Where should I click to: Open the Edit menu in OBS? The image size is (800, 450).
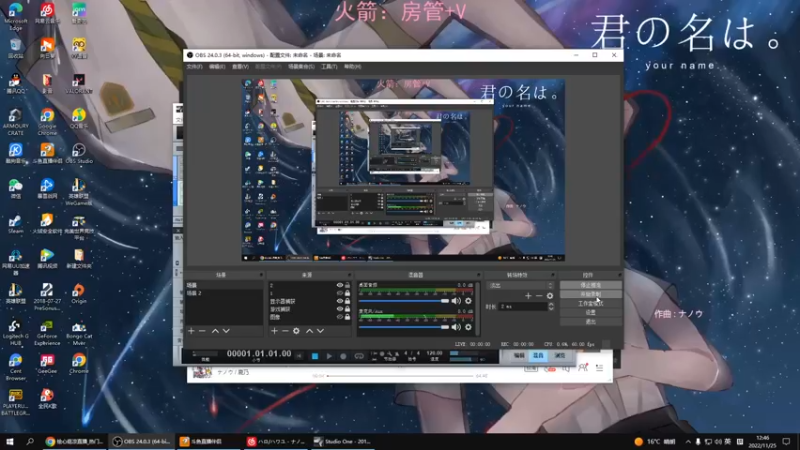(217, 67)
